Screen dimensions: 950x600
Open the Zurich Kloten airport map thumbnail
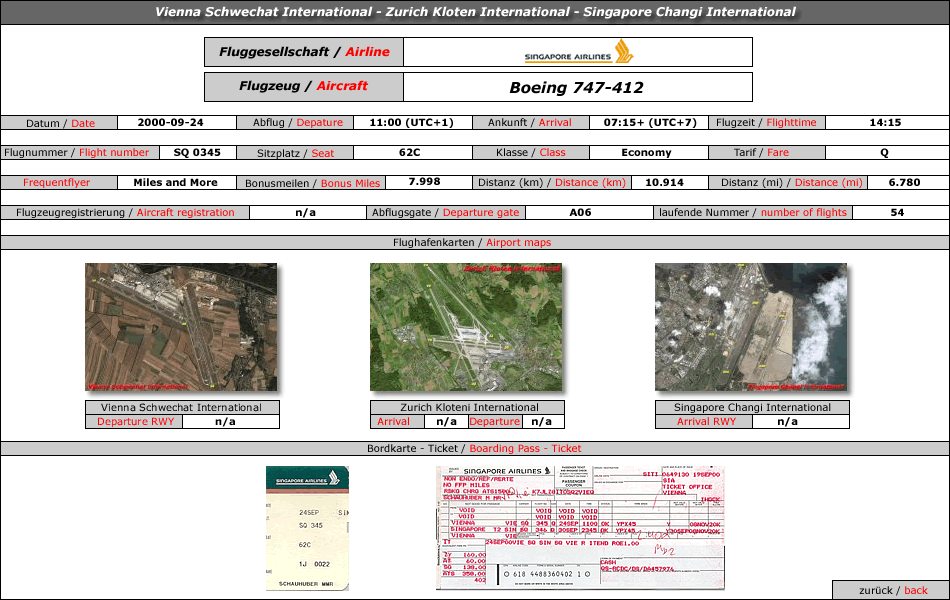coord(466,327)
